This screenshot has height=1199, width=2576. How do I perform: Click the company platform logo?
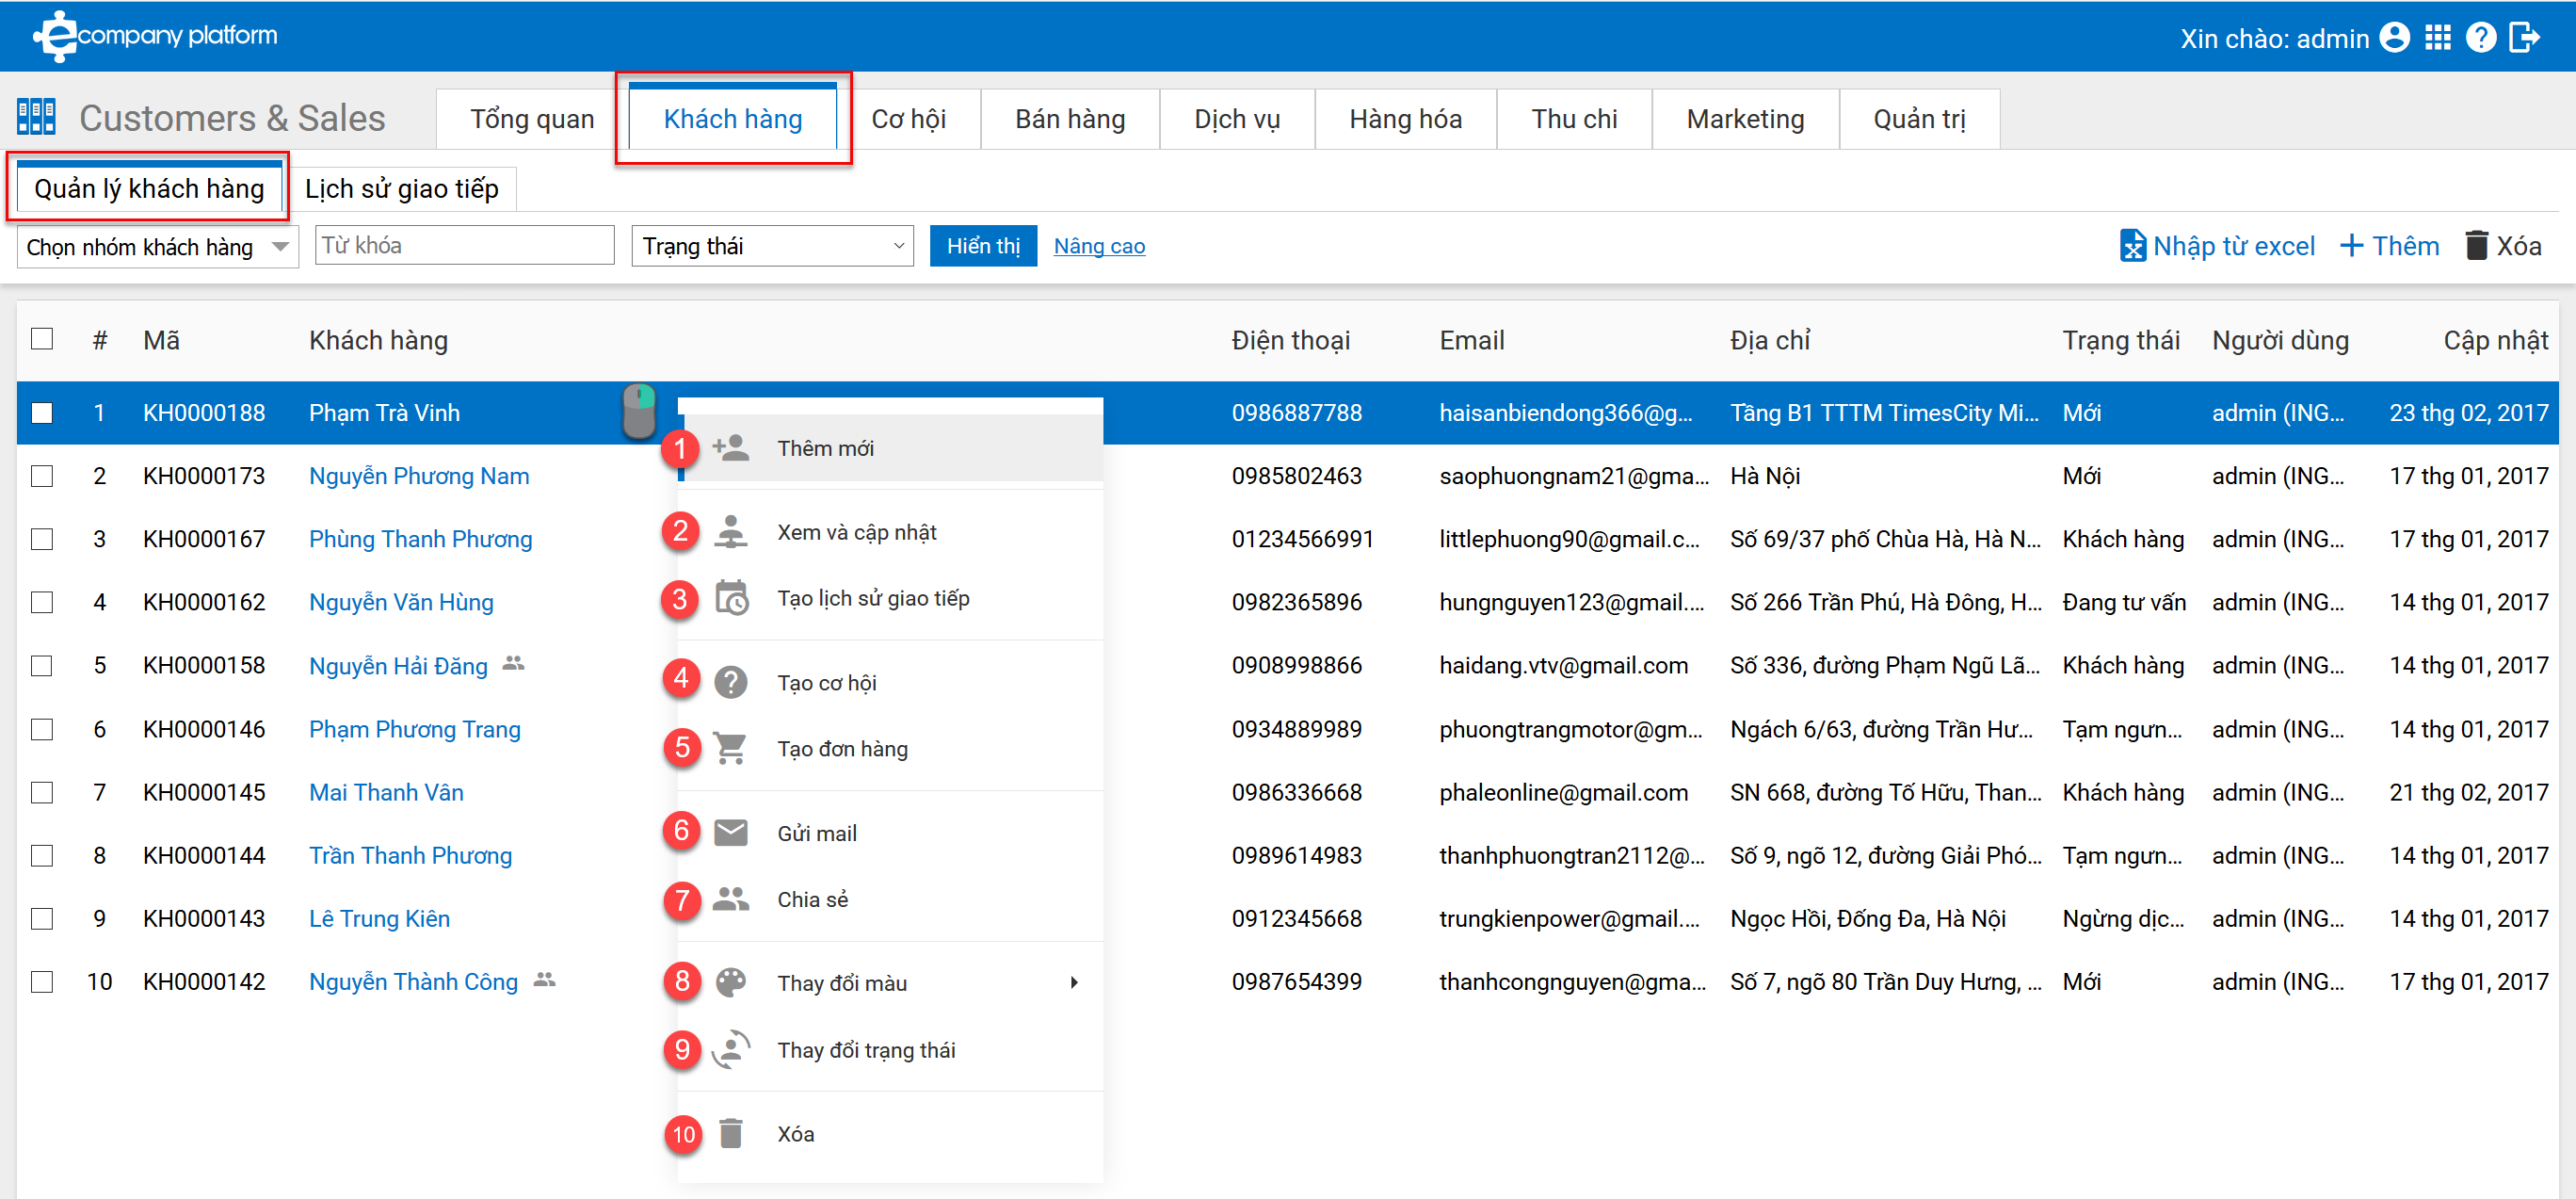[156, 36]
